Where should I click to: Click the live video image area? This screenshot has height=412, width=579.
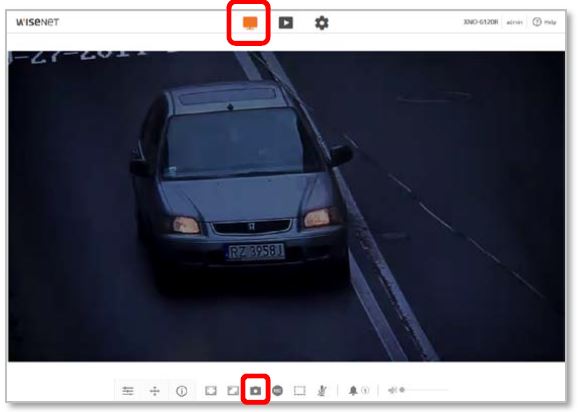(x=287, y=206)
